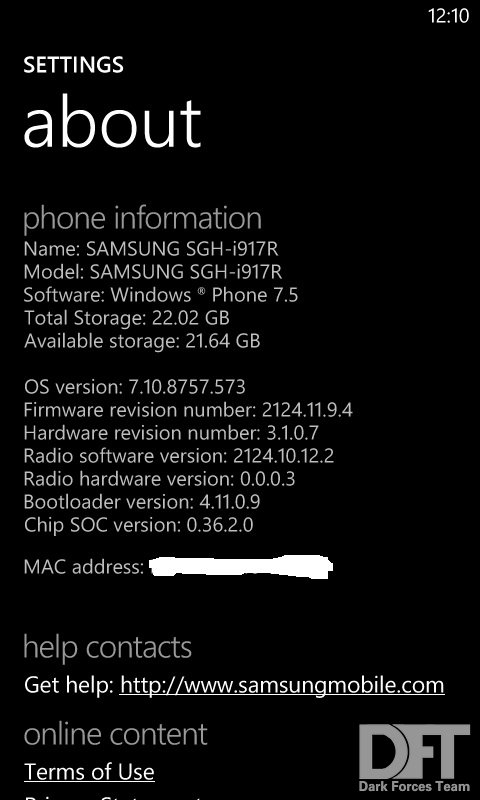
Task: Tap the Hardware revision number 3.1.0.7 line
Action: (x=171, y=433)
